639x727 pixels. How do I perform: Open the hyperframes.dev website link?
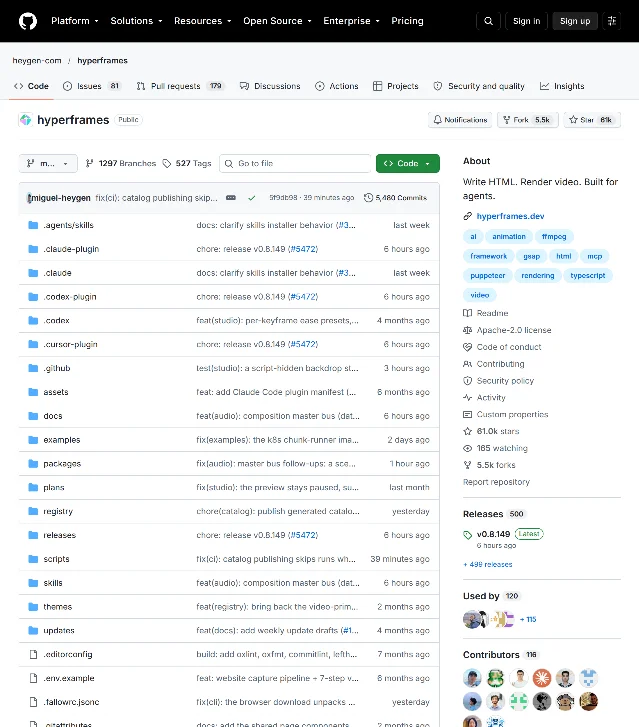(510, 217)
